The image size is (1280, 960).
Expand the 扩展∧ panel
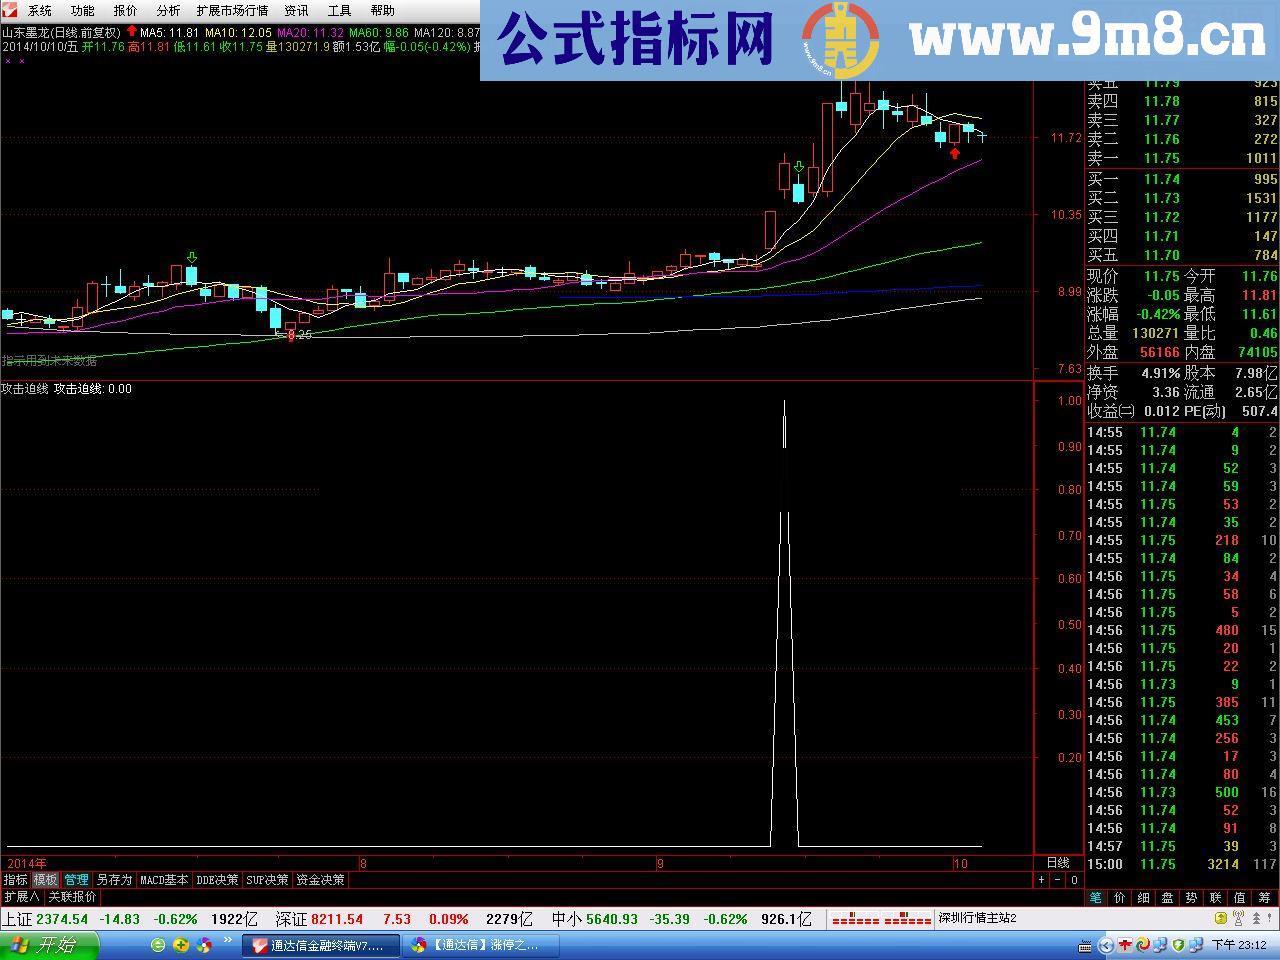pyautogui.click(x=22, y=897)
